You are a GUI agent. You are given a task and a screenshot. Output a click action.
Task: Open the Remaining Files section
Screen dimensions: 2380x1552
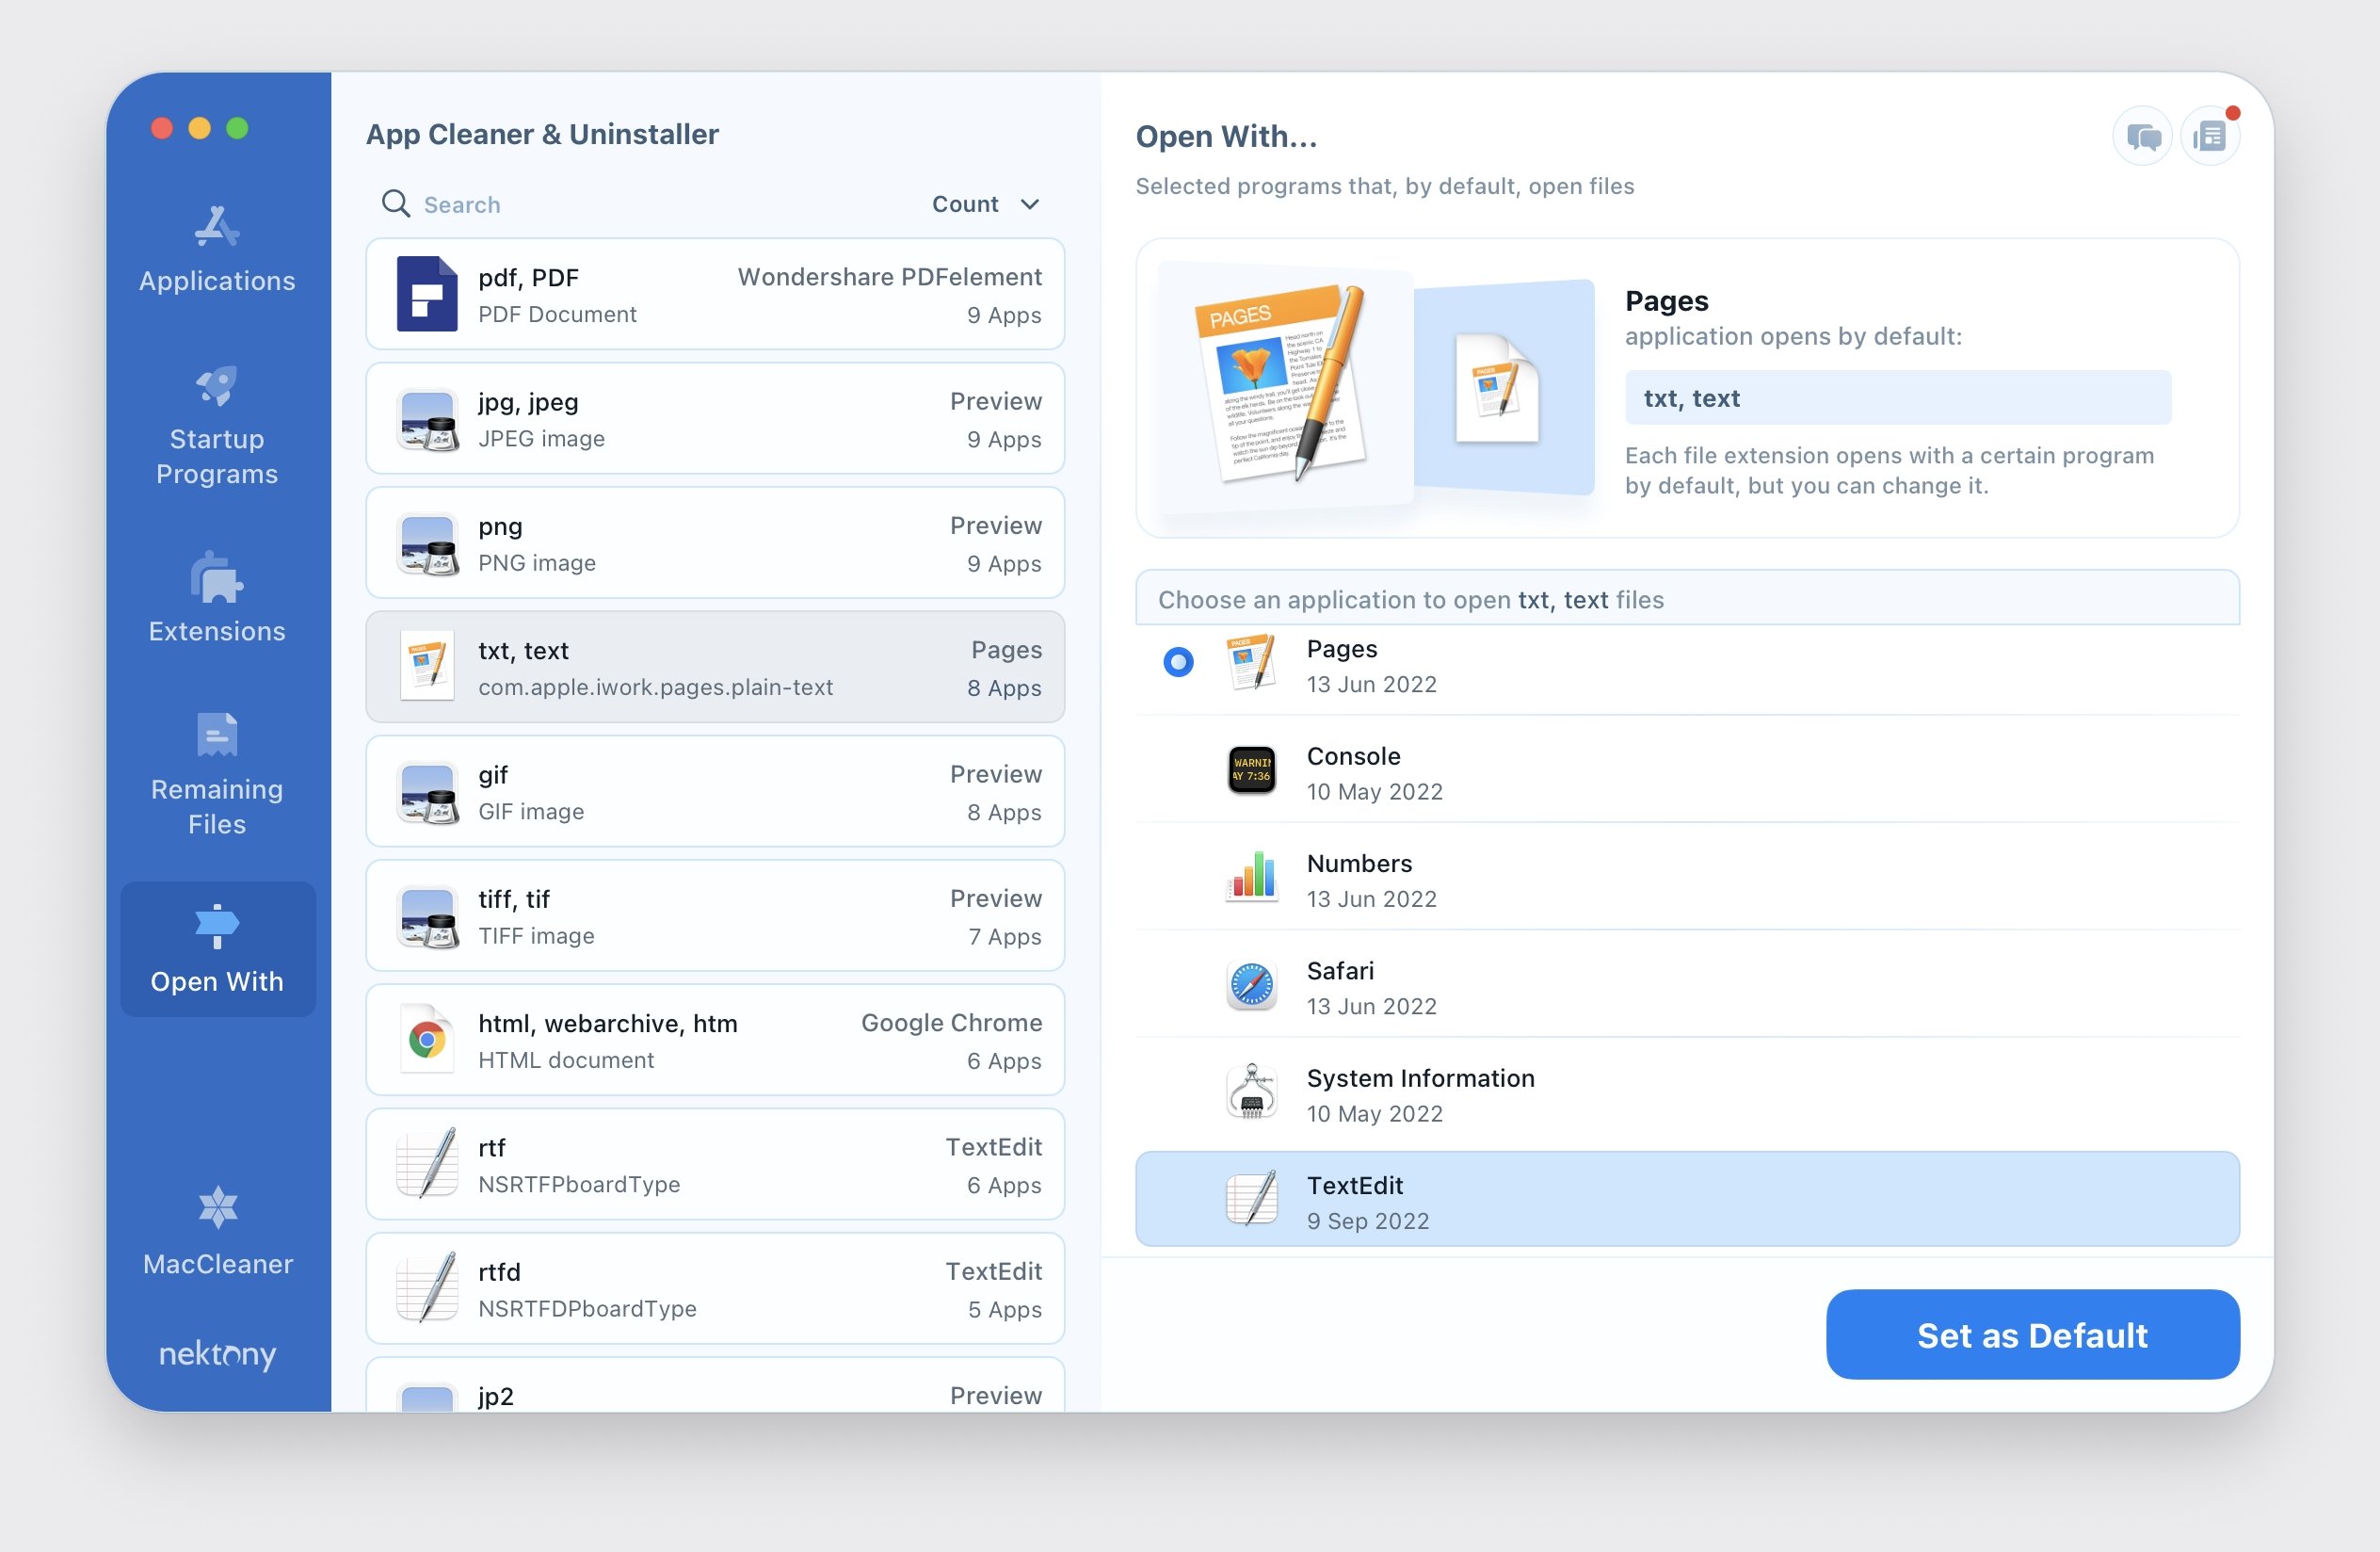217,775
